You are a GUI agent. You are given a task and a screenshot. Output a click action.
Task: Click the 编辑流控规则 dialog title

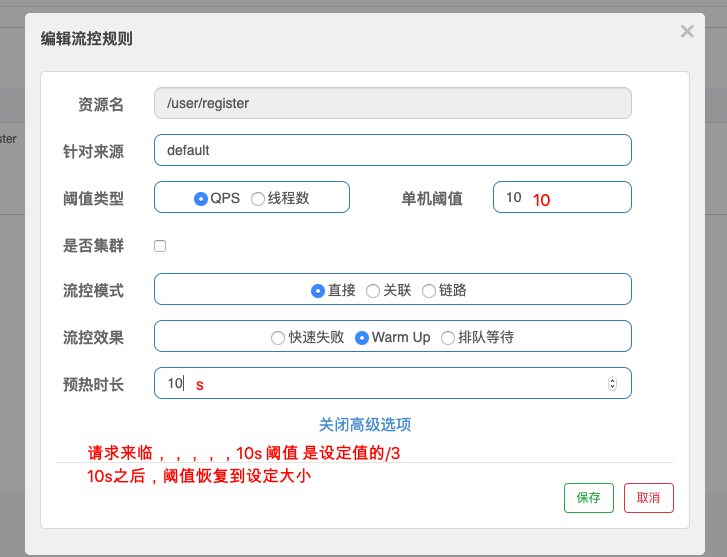pos(87,39)
